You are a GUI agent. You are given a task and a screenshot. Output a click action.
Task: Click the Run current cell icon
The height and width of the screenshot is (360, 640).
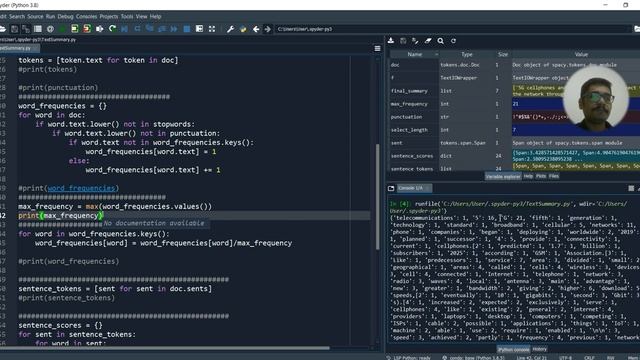coord(74,29)
